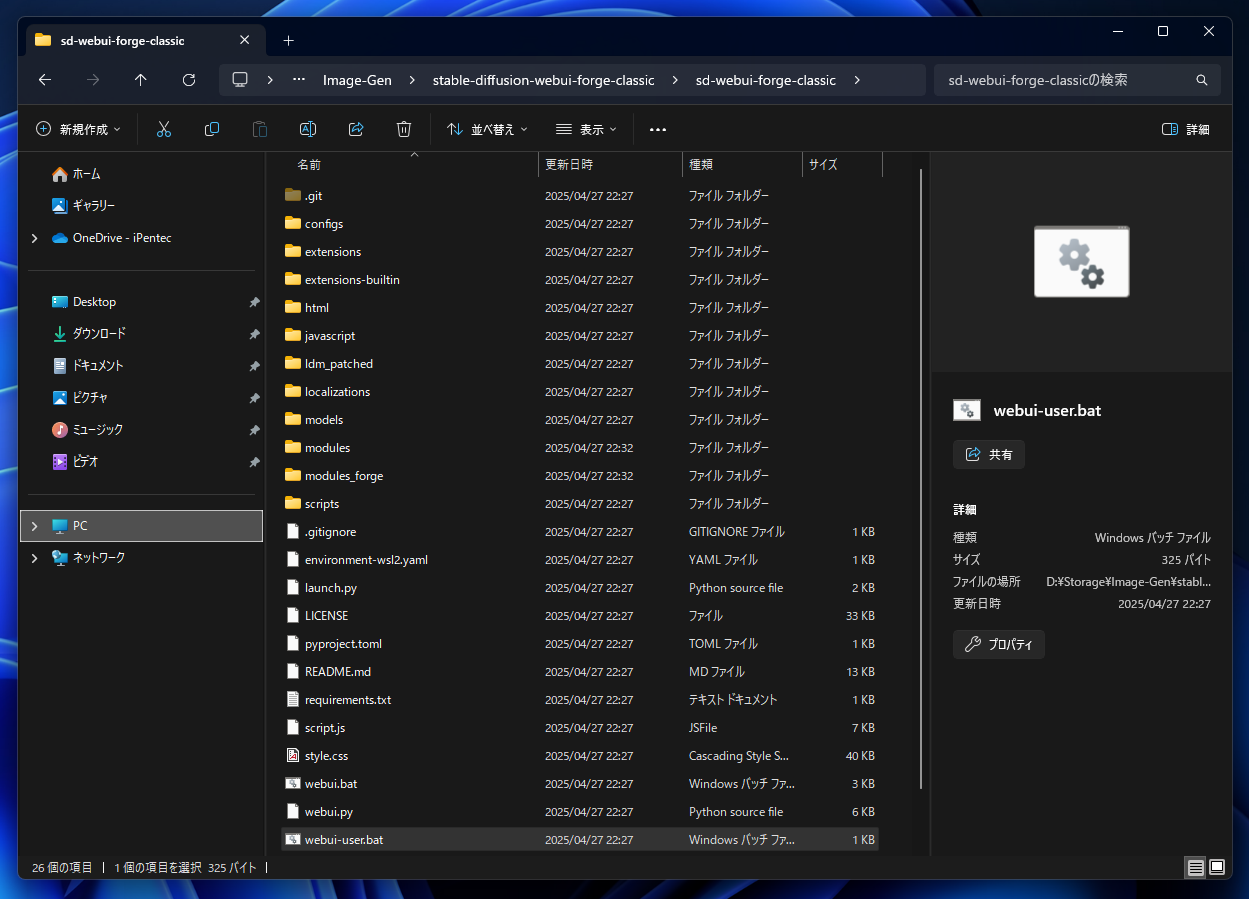Open a new tab with plus button
1249x899 pixels.
click(x=288, y=41)
